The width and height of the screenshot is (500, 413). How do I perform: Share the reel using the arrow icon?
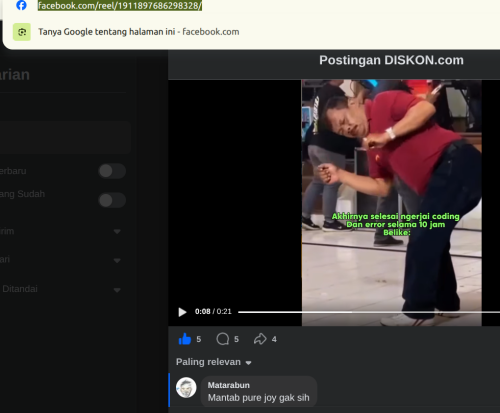[260, 339]
